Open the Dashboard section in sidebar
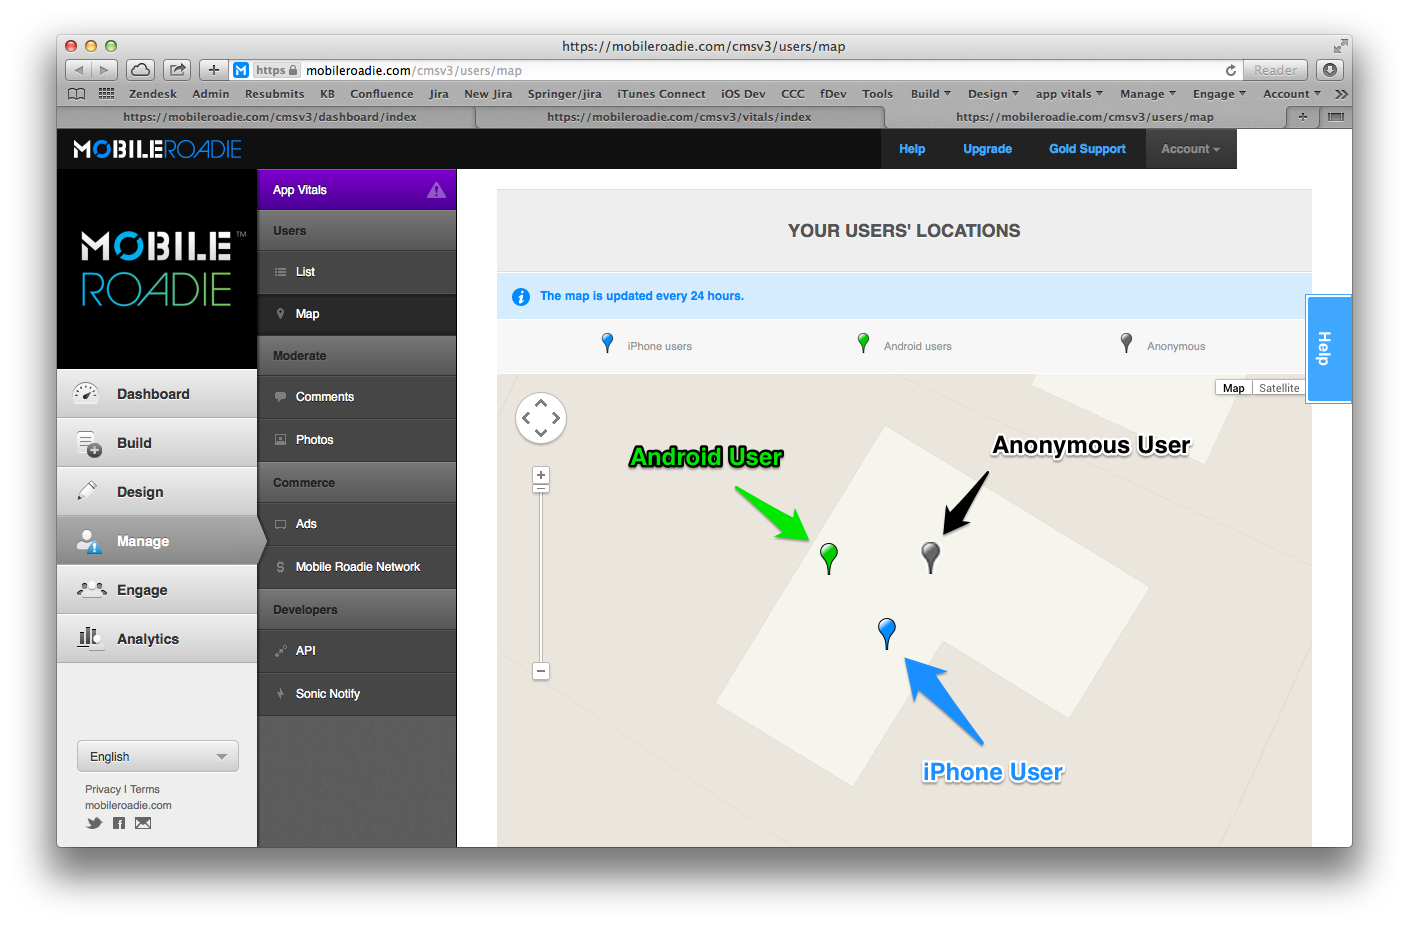The image size is (1409, 926). click(153, 394)
